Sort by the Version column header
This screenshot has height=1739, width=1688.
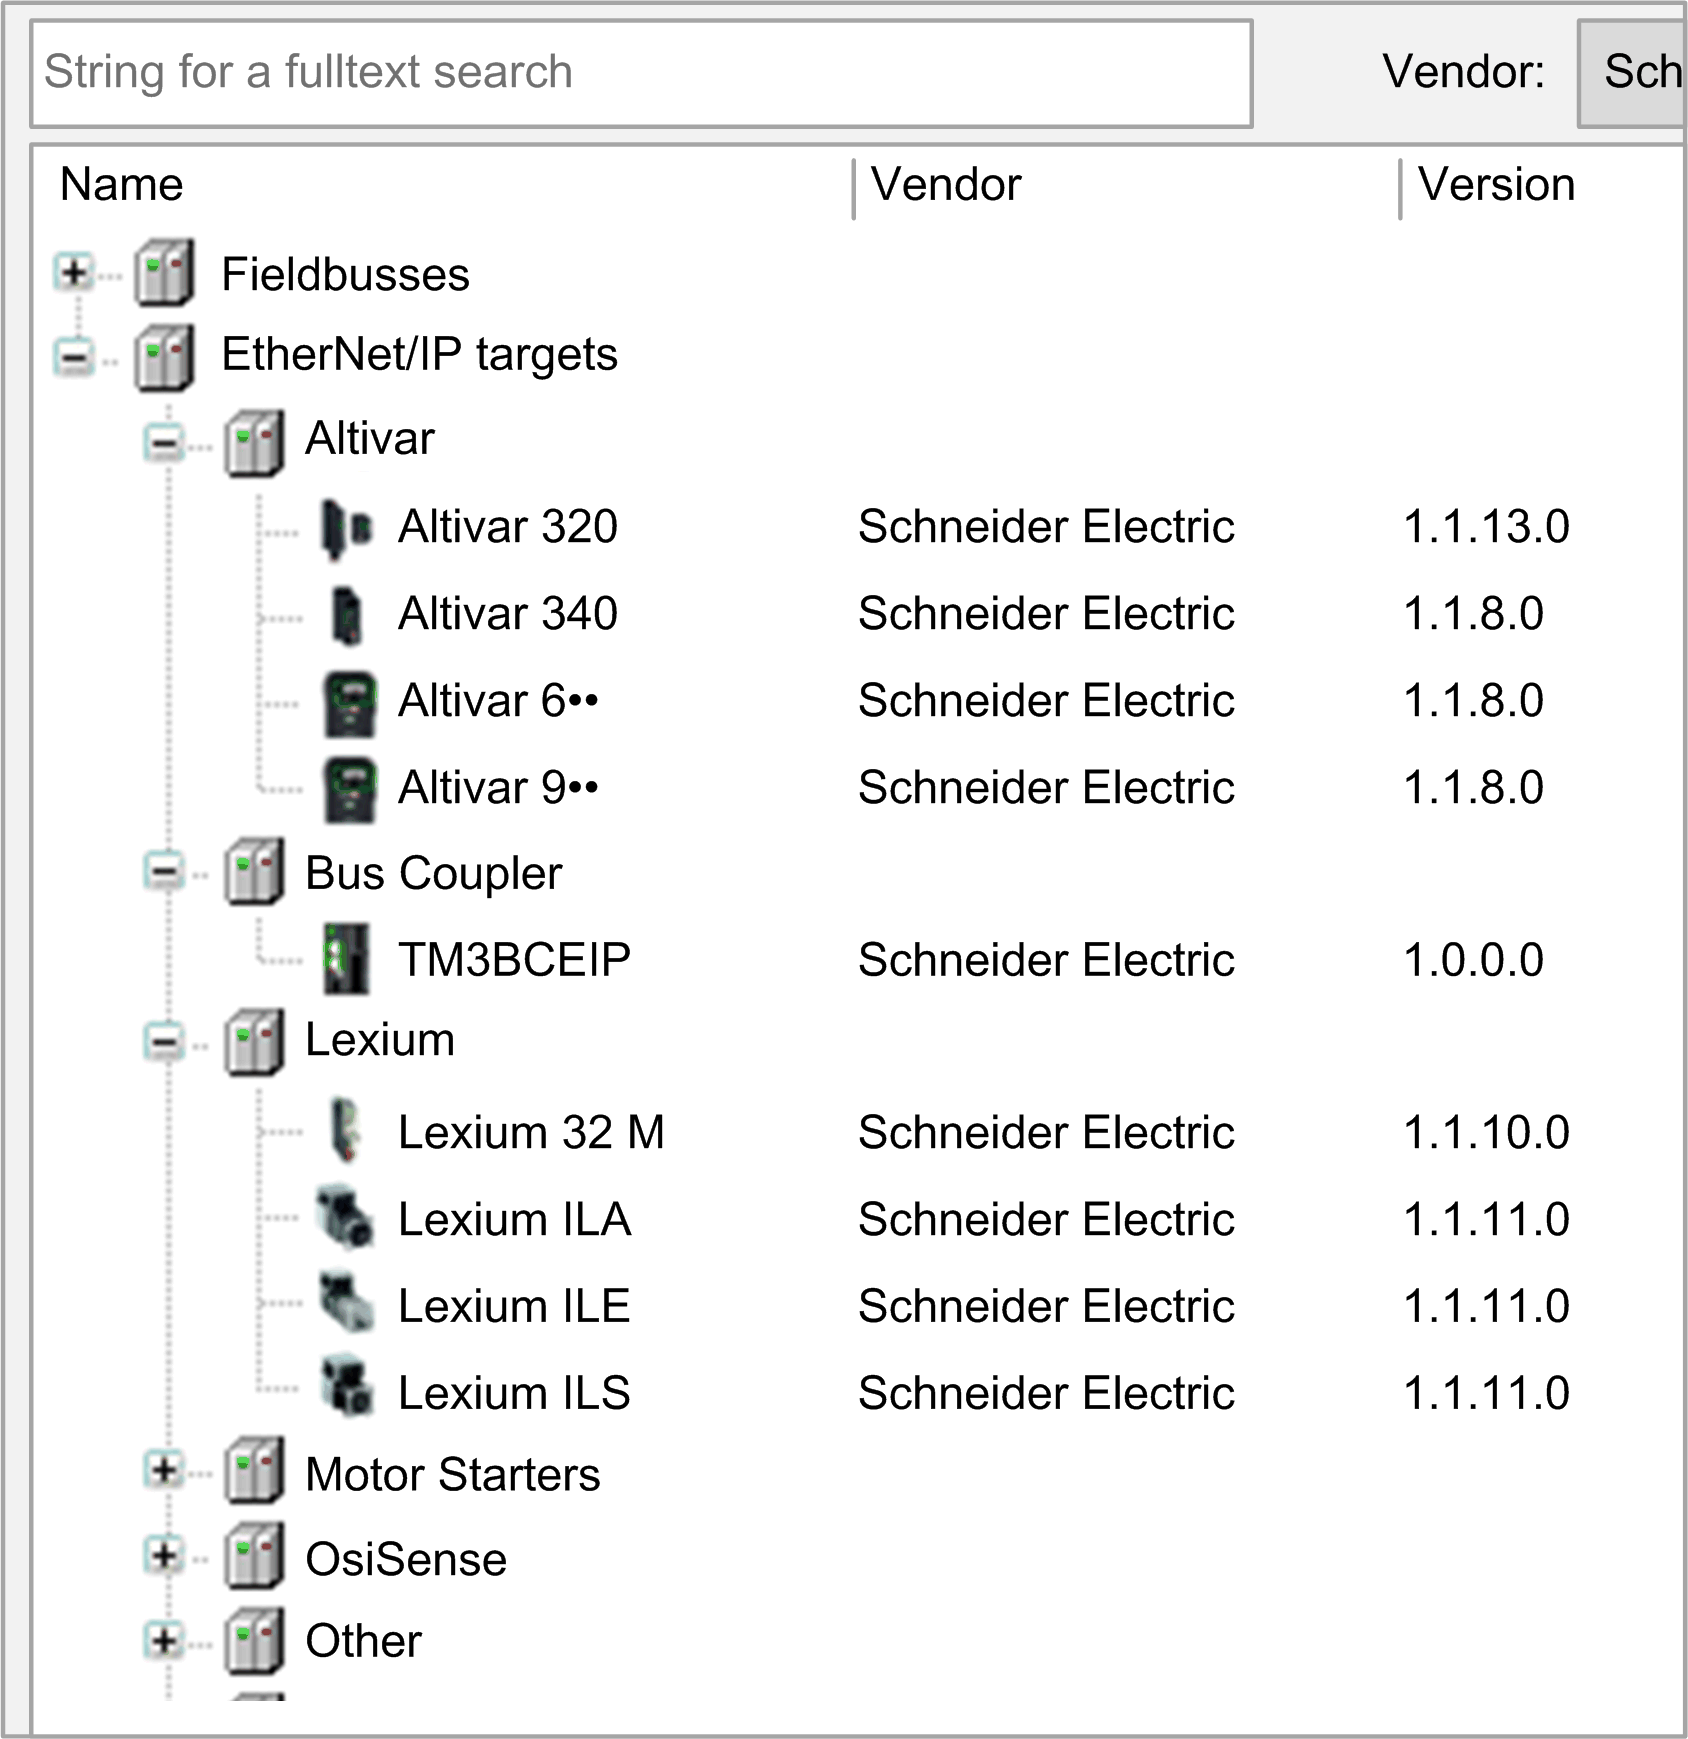(1497, 185)
